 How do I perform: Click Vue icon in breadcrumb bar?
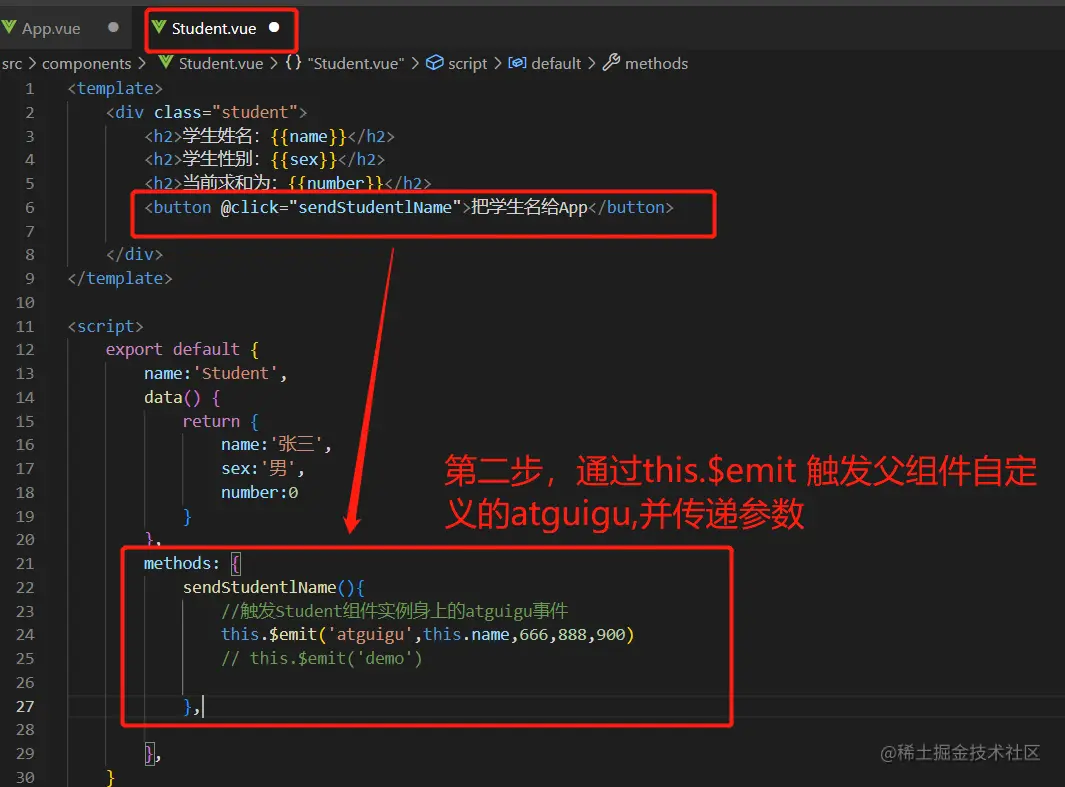coord(166,62)
